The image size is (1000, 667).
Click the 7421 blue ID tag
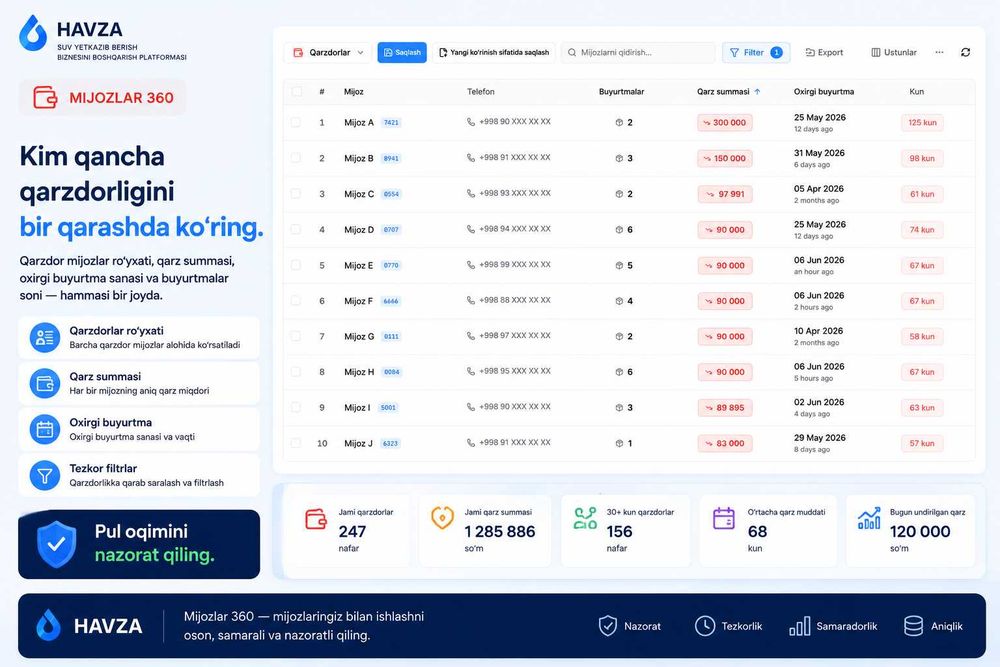tap(391, 122)
